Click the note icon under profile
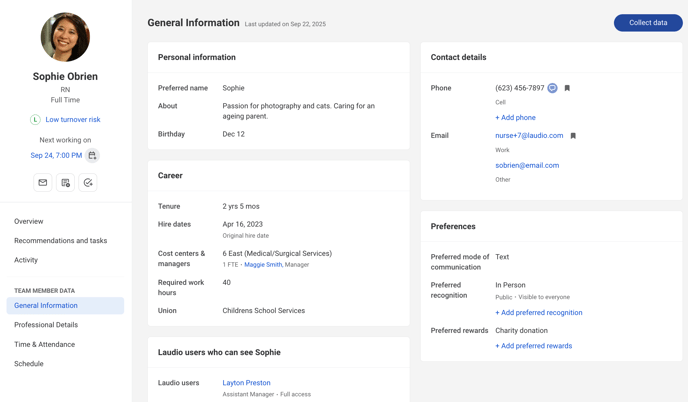688x402 pixels. point(65,183)
